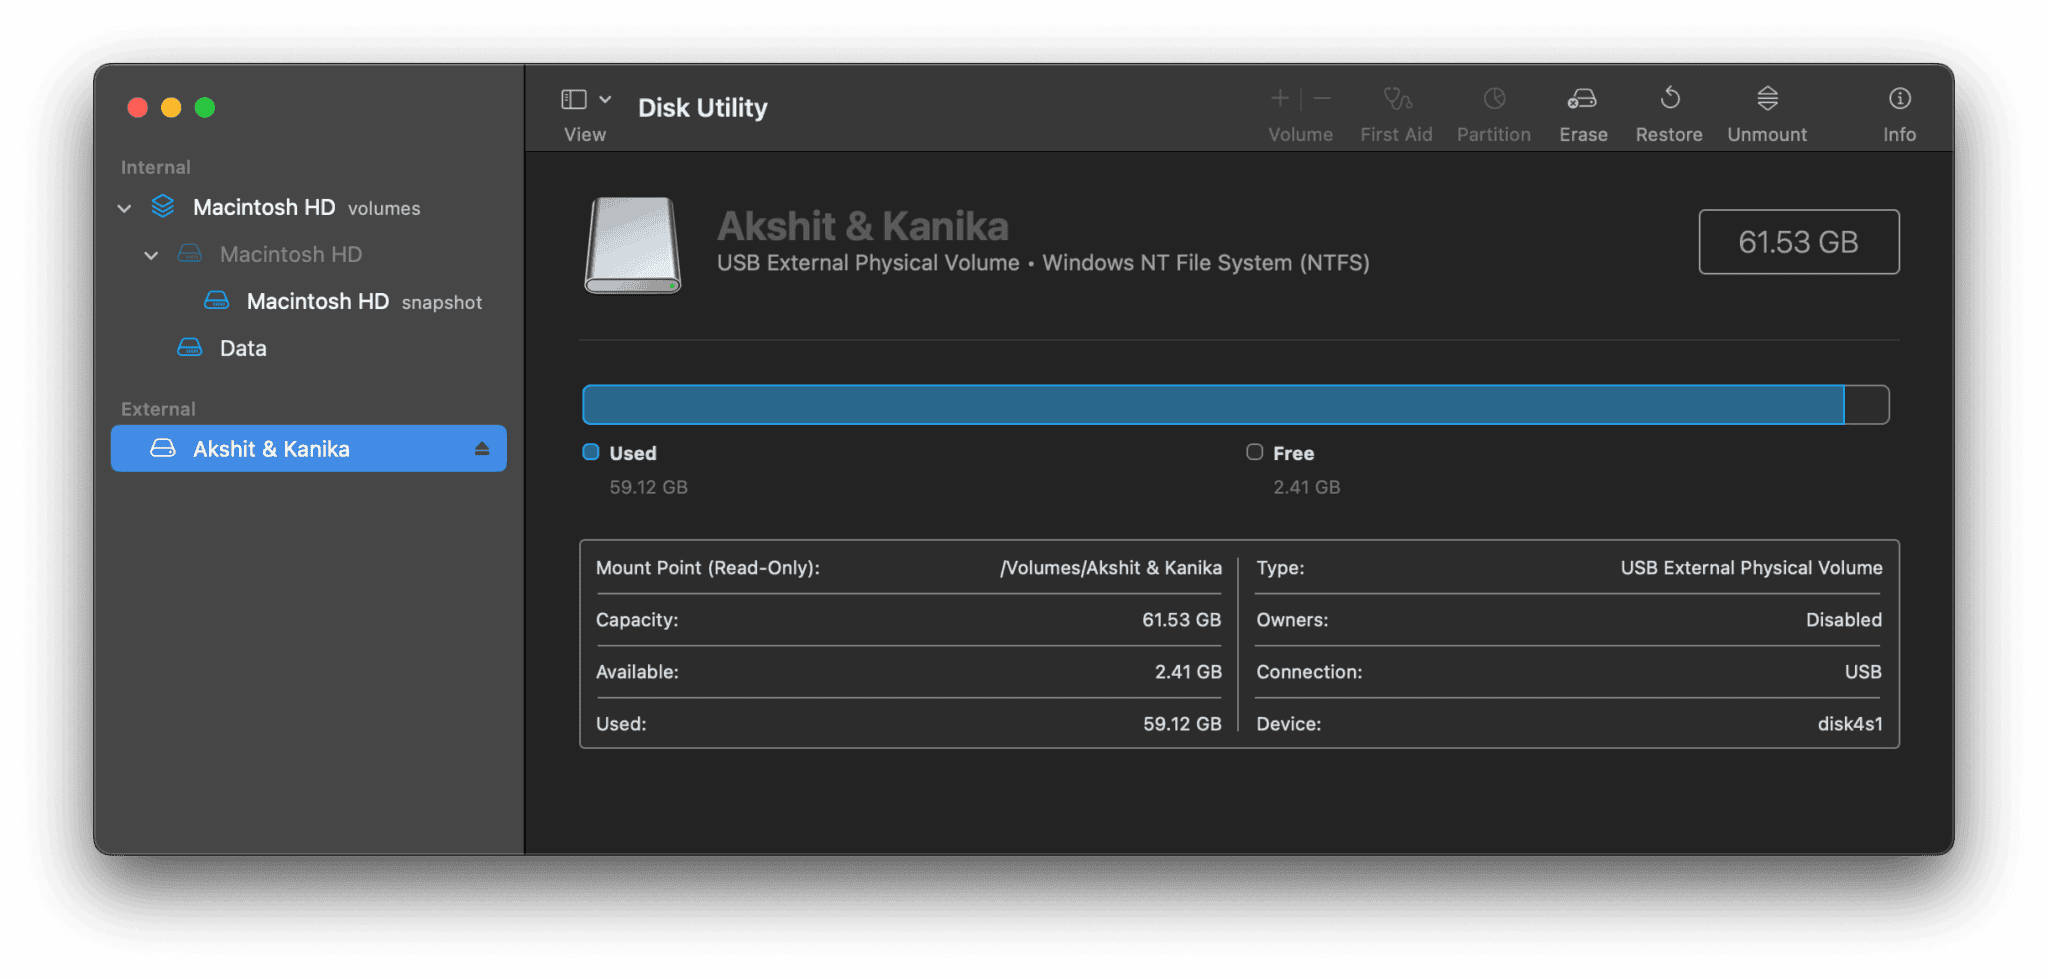Image resolution: width=2048 pixels, height=979 pixels.
Task: Toggle sidebar with the View icon
Action: 574,99
